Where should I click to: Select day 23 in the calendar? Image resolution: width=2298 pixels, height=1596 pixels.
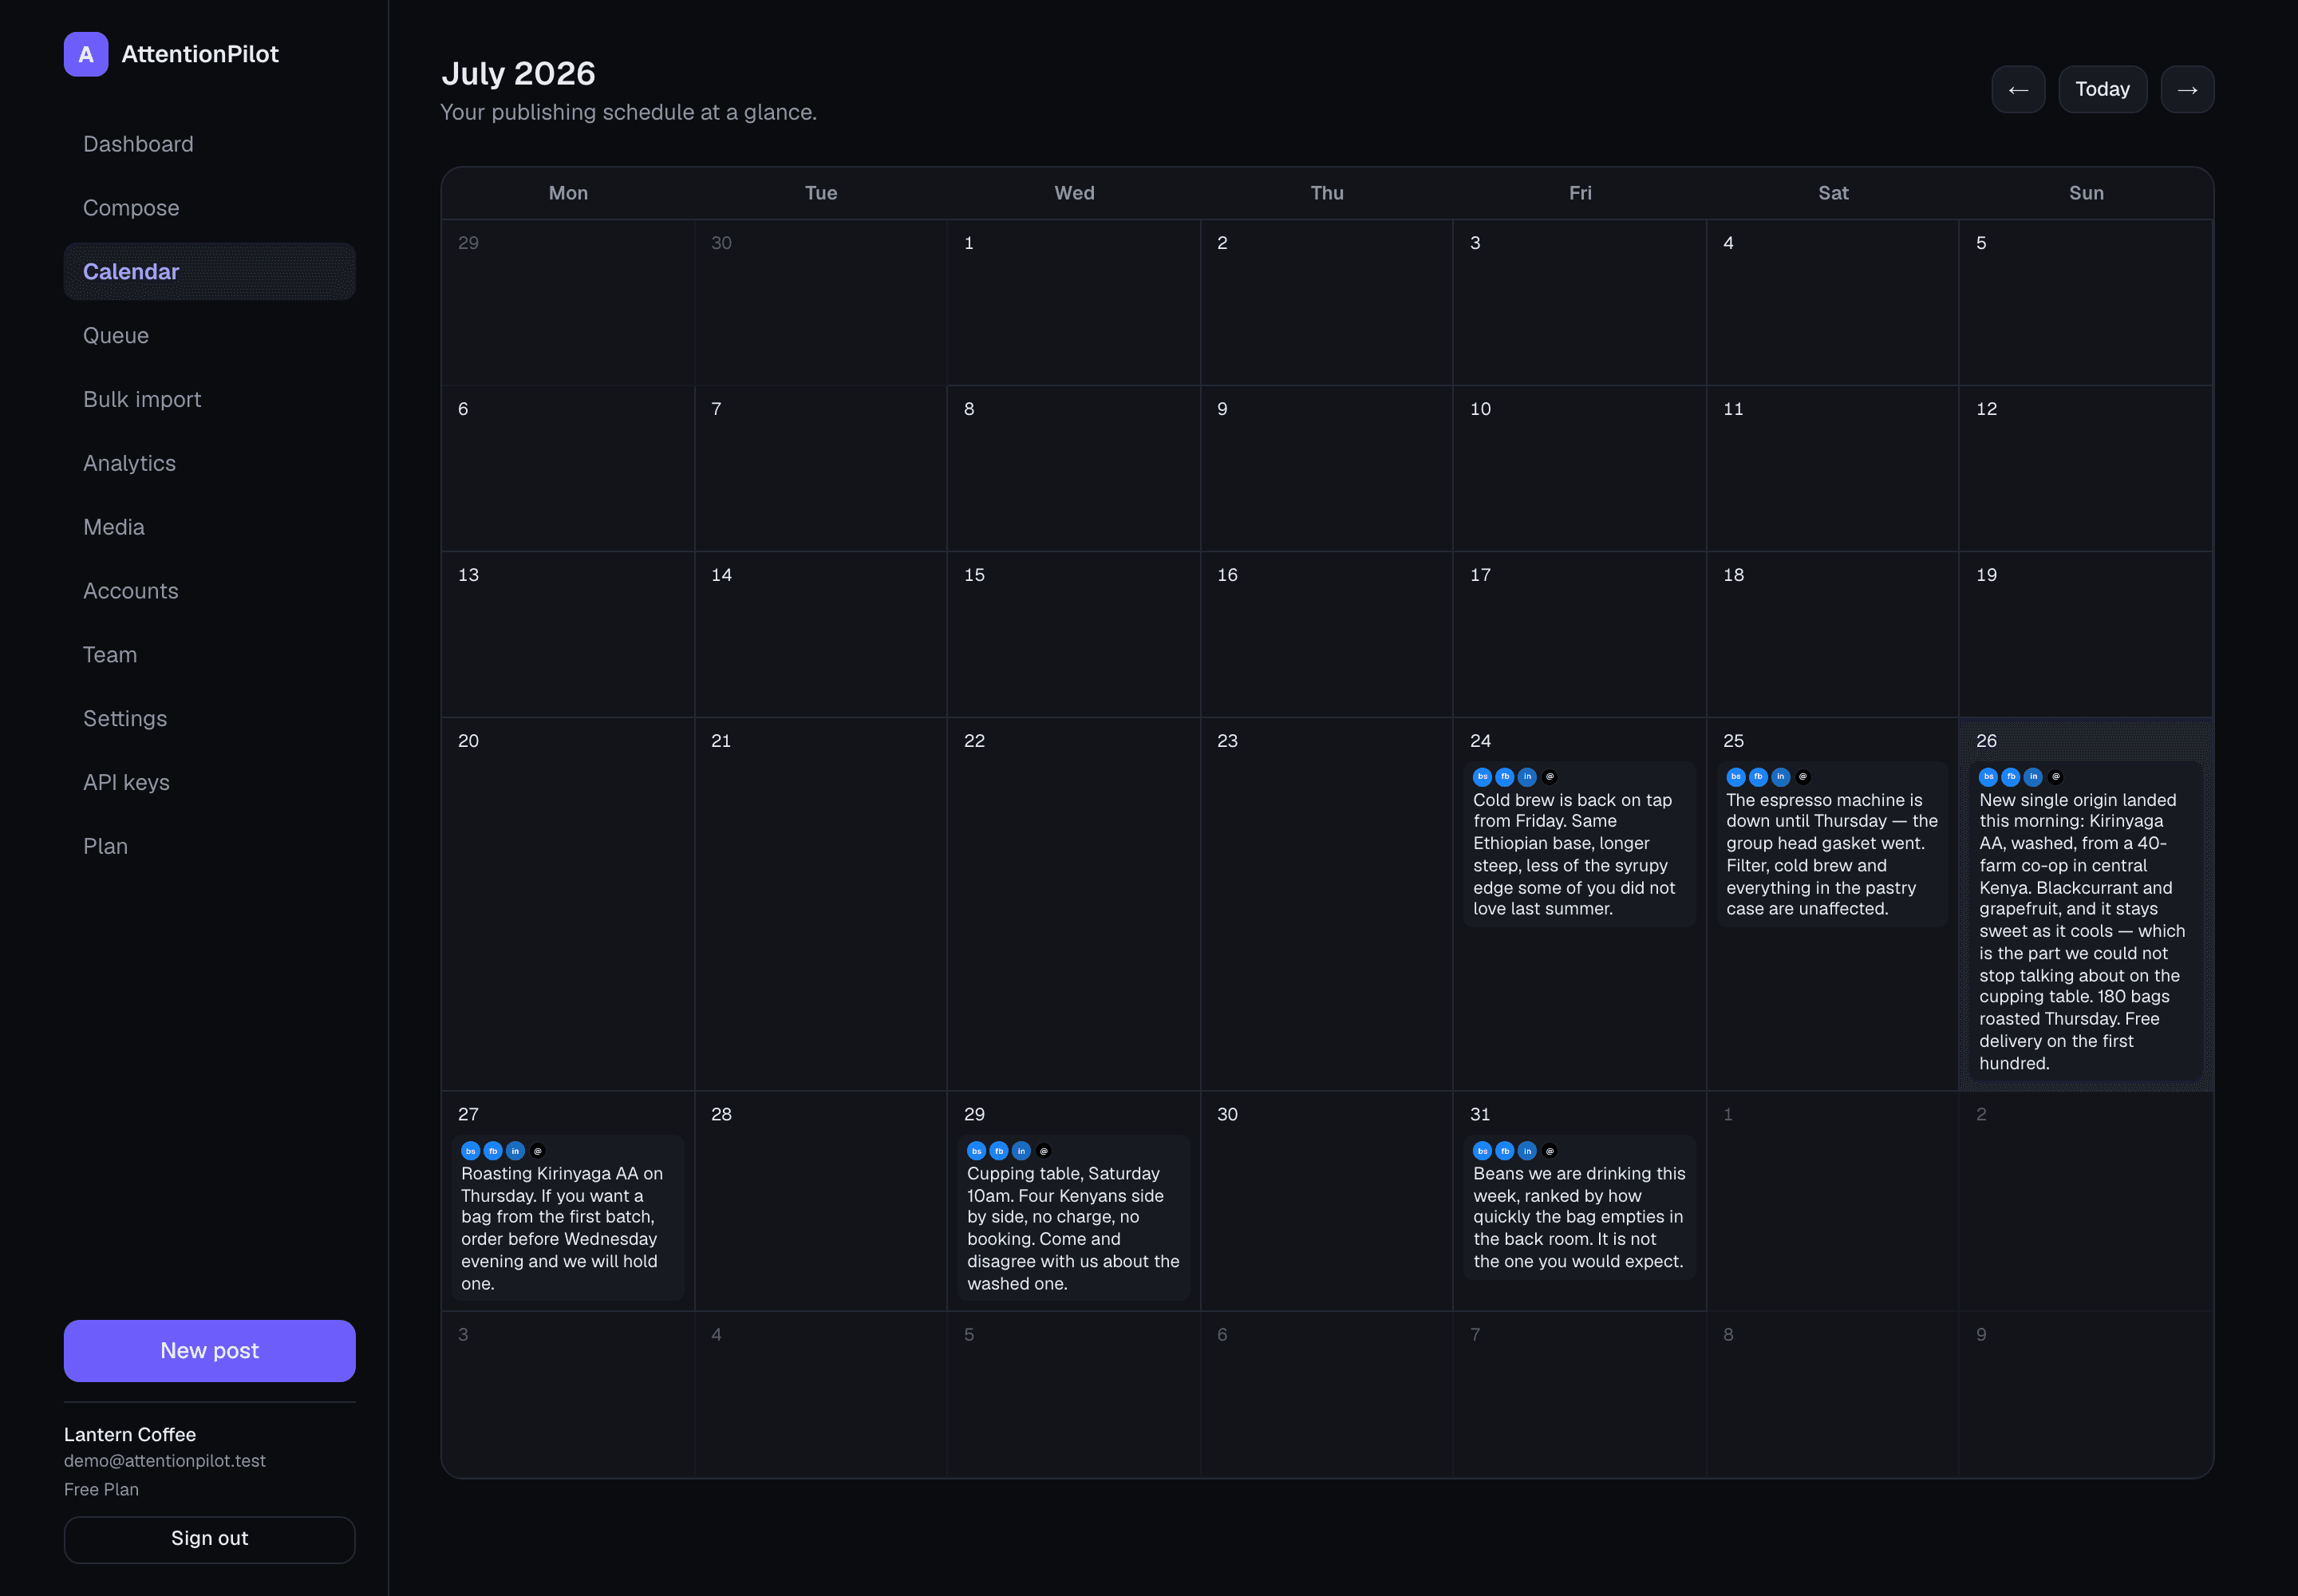pos(1326,904)
